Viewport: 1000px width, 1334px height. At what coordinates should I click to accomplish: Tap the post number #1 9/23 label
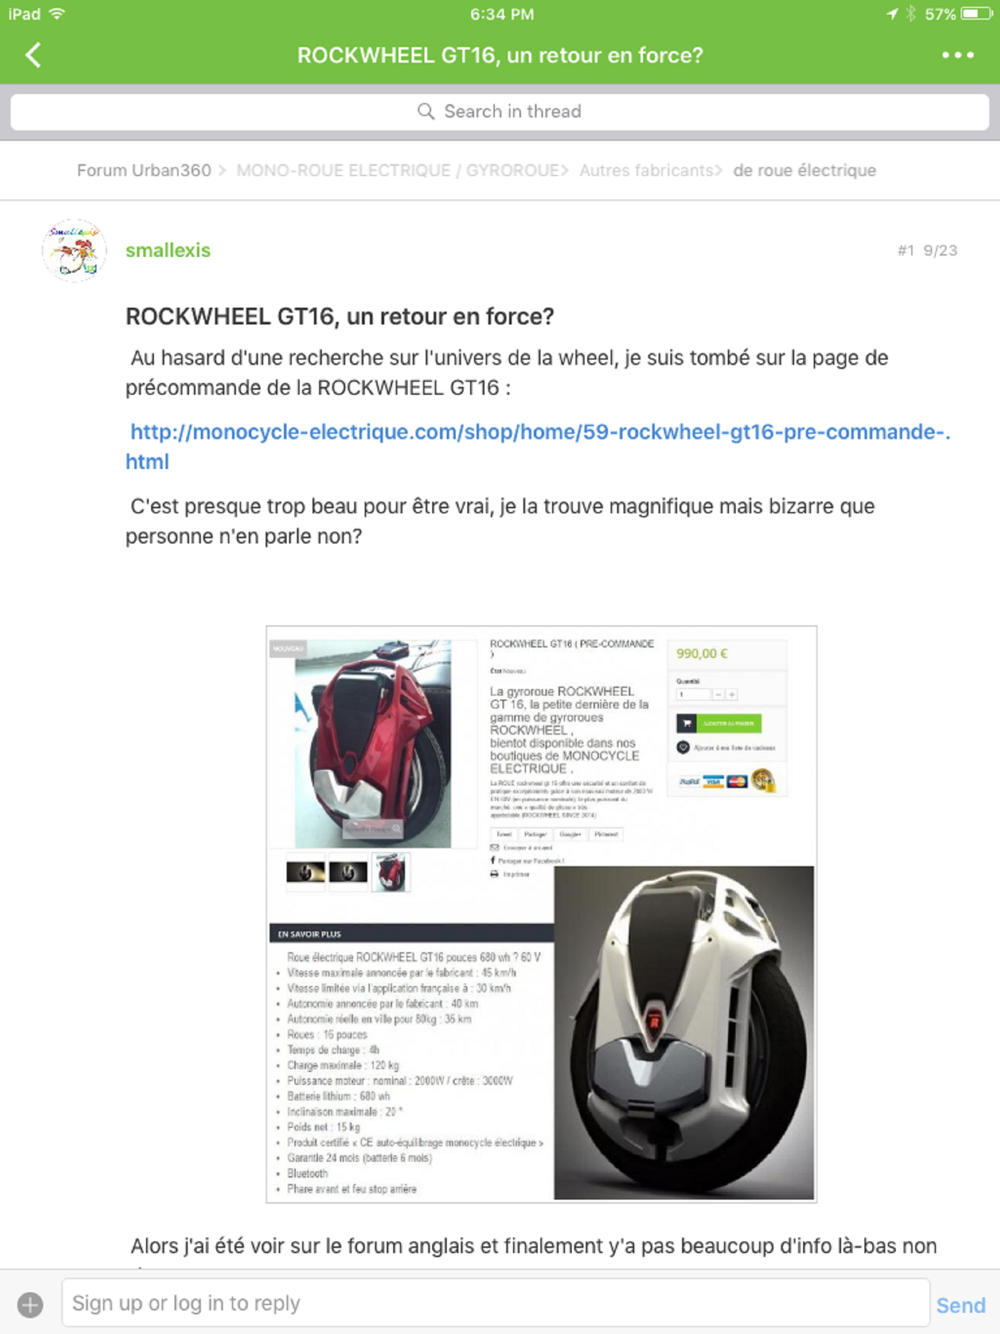pos(927,250)
